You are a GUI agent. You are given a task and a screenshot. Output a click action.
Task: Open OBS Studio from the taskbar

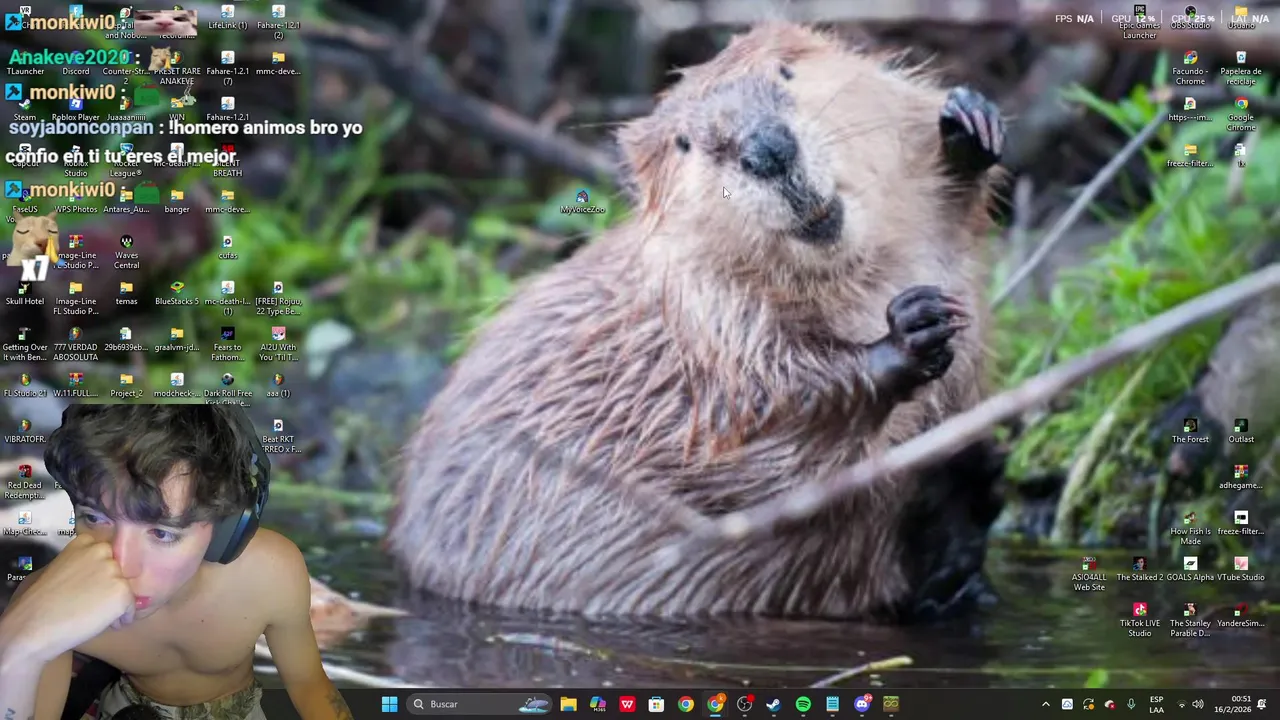coord(744,704)
